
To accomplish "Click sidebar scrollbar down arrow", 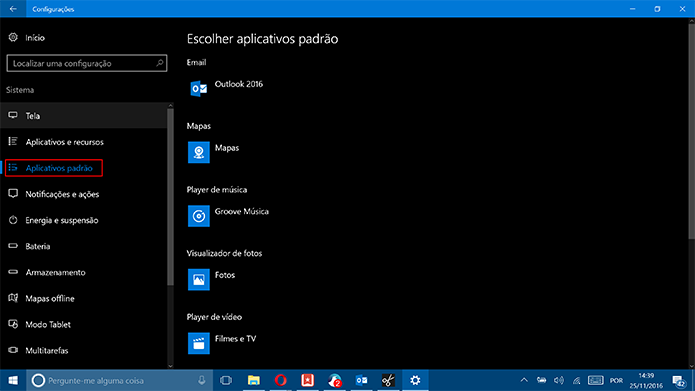I will point(170,366).
